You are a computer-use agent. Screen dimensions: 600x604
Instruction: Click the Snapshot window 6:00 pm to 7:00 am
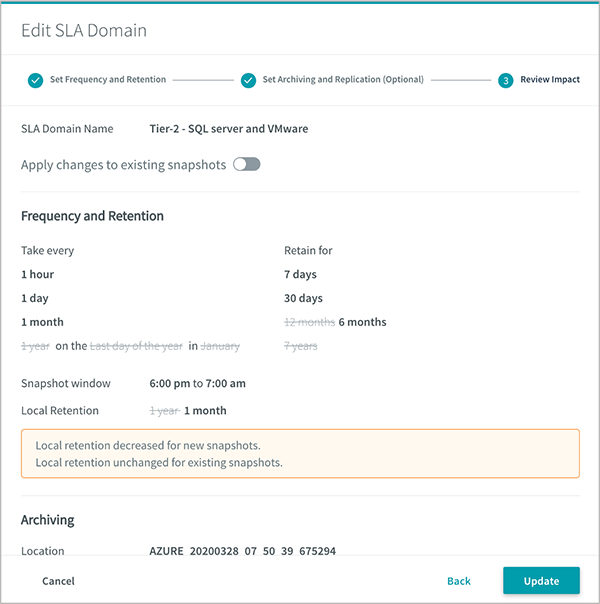click(198, 383)
